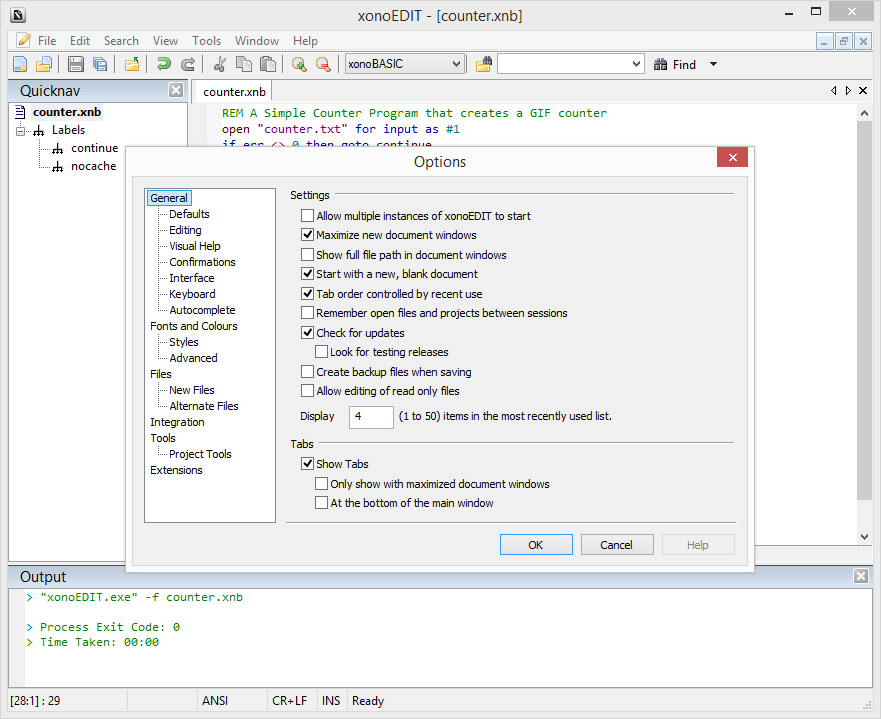The height and width of the screenshot is (719, 881).
Task: Close the Quicknav panel
Action: (176, 90)
